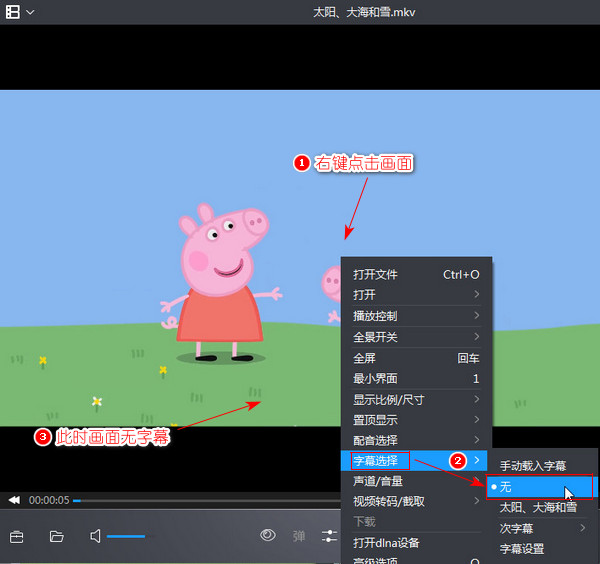Open the adjustment sliders settings icon

(x=329, y=536)
